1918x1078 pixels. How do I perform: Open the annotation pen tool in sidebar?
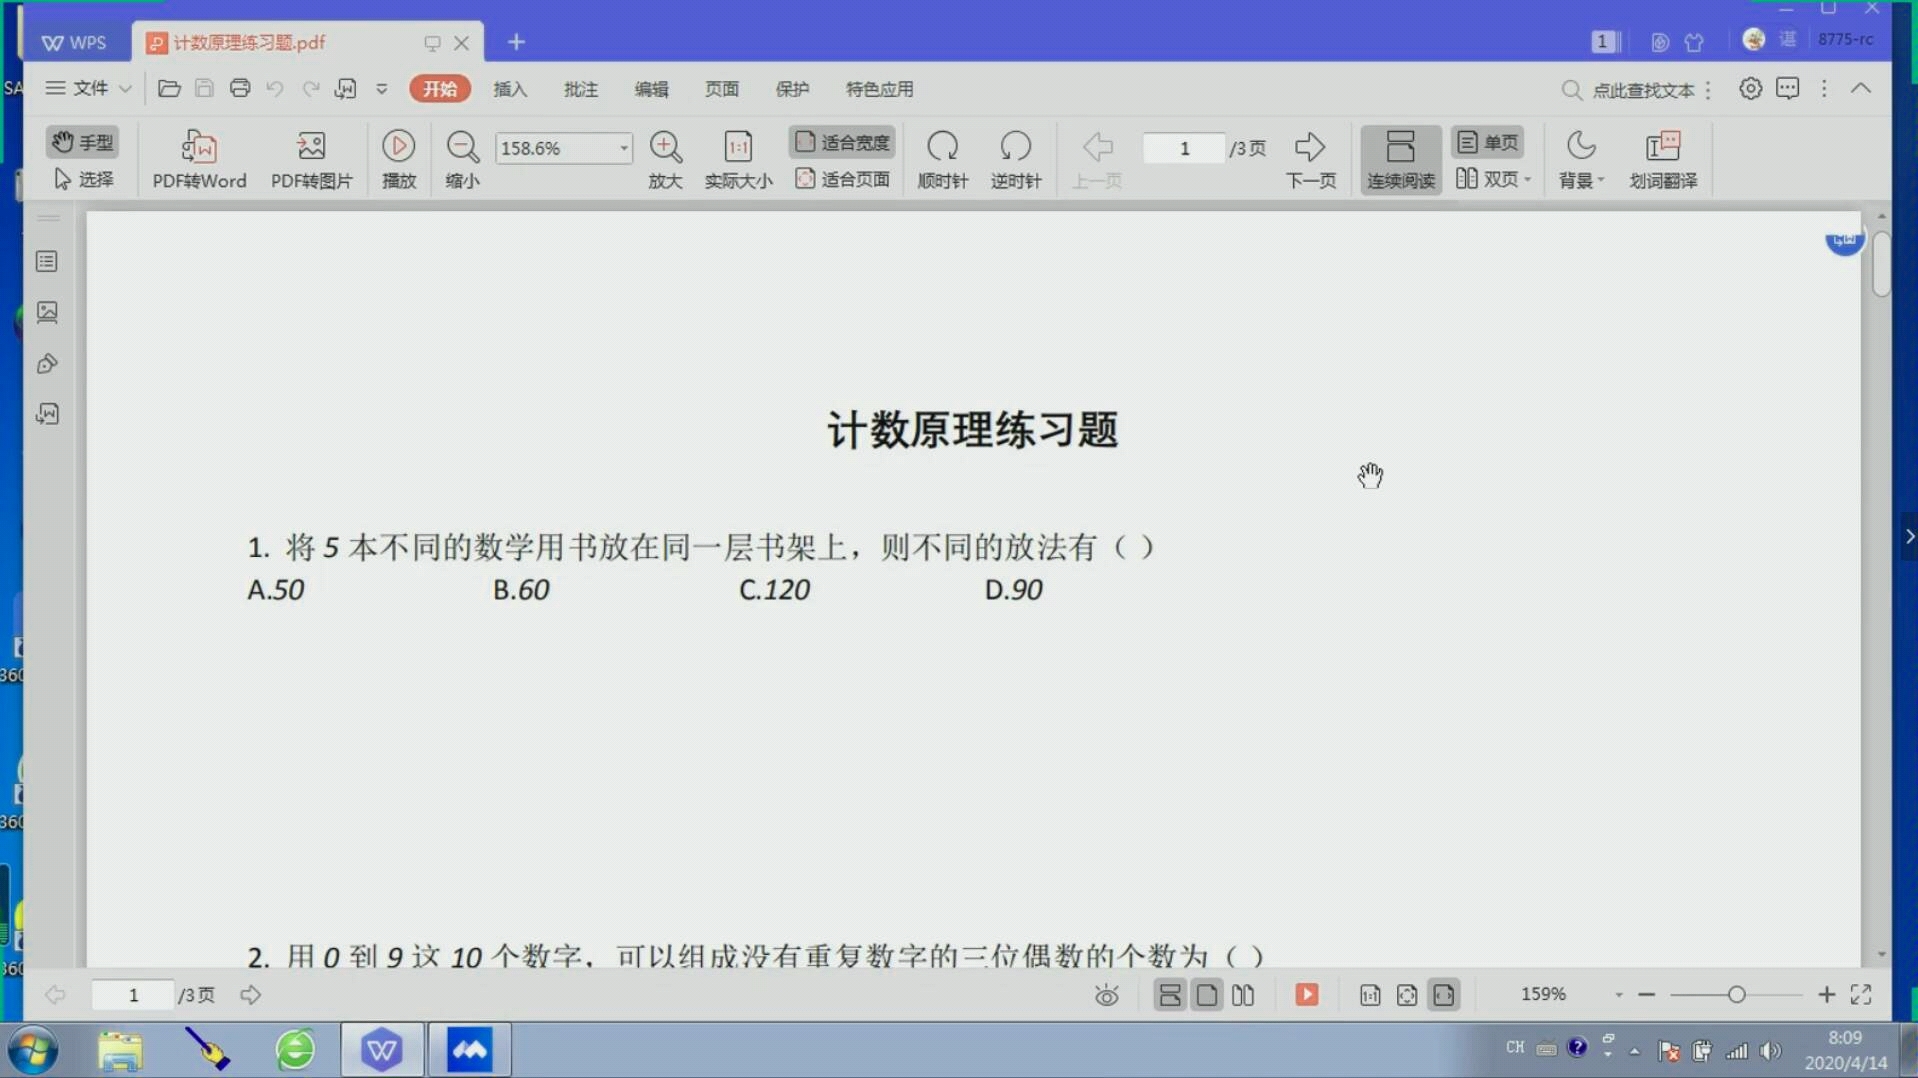(47, 363)
